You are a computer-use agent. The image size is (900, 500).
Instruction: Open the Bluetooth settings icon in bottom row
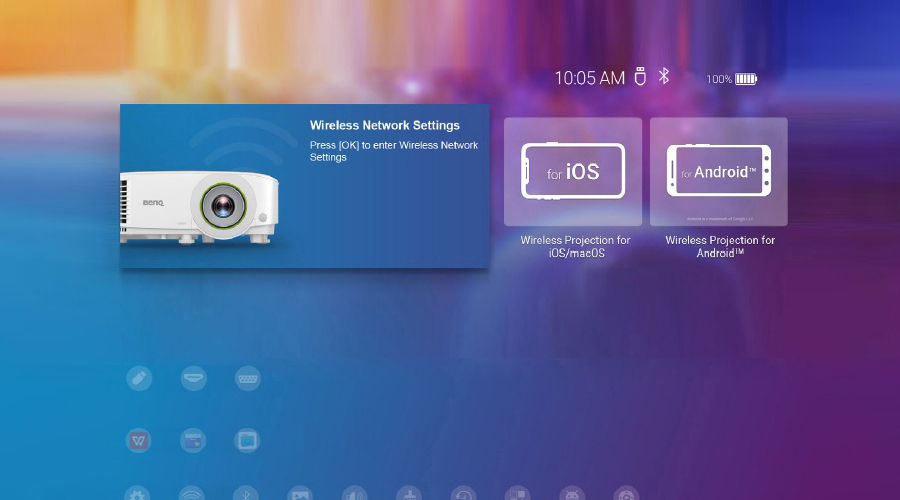tap(246, 494)
